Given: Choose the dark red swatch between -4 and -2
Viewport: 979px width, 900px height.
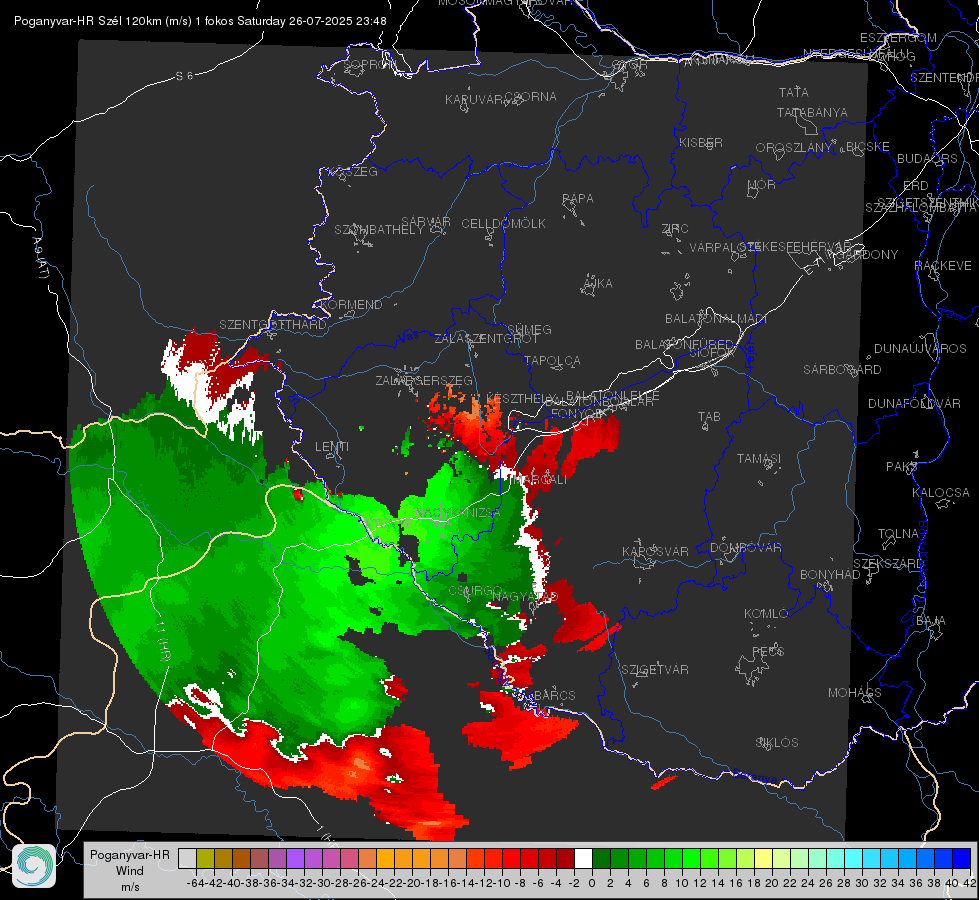Looking at the screenshot, I should pos(565,859).
